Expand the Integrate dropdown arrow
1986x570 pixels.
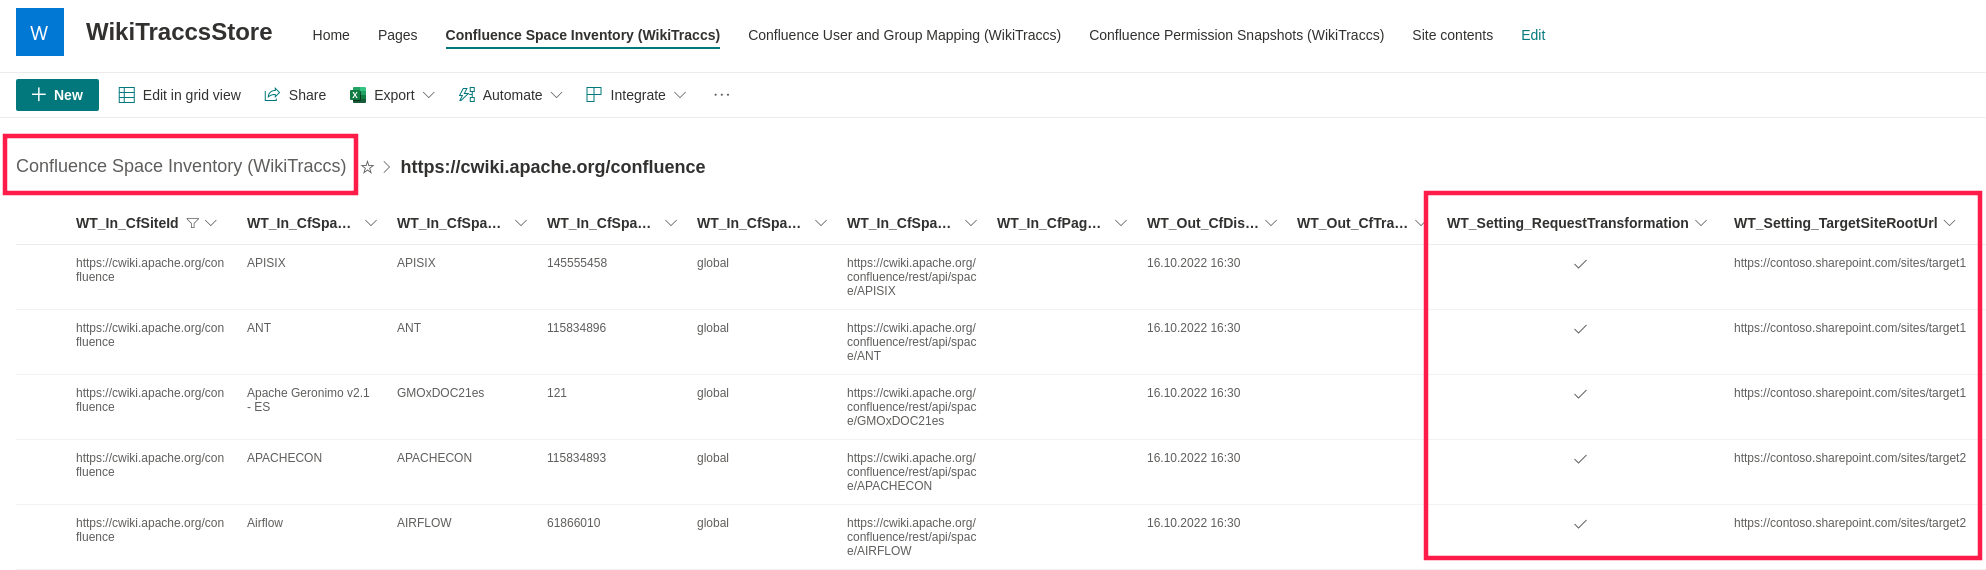pyautogui.click(x=680, y=95)
